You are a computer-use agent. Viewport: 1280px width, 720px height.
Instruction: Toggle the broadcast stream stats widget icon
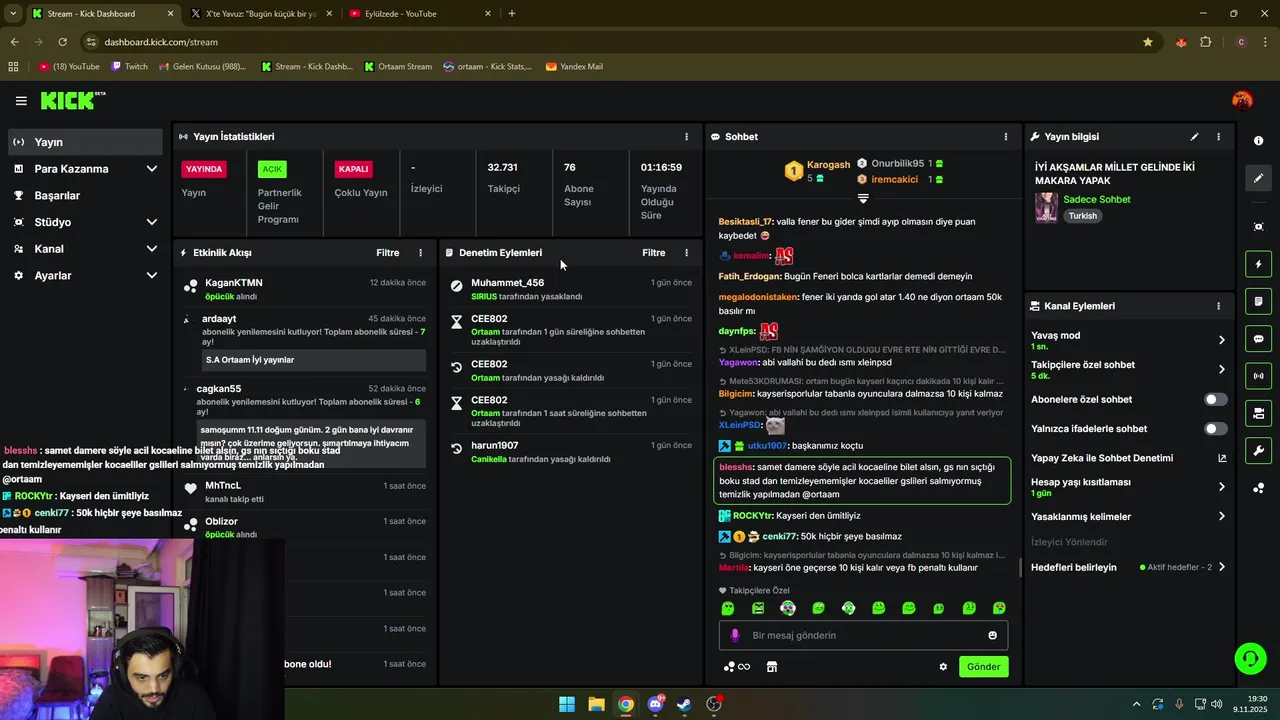tap(1258, 376)
